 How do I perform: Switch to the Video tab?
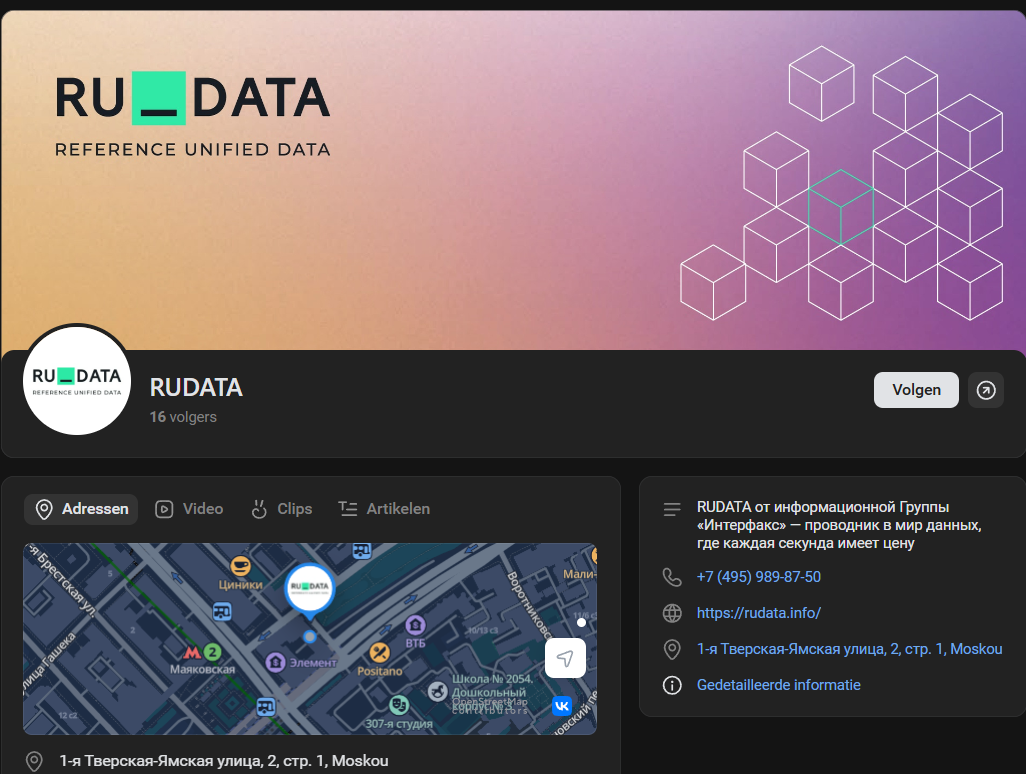click(189, 509)
